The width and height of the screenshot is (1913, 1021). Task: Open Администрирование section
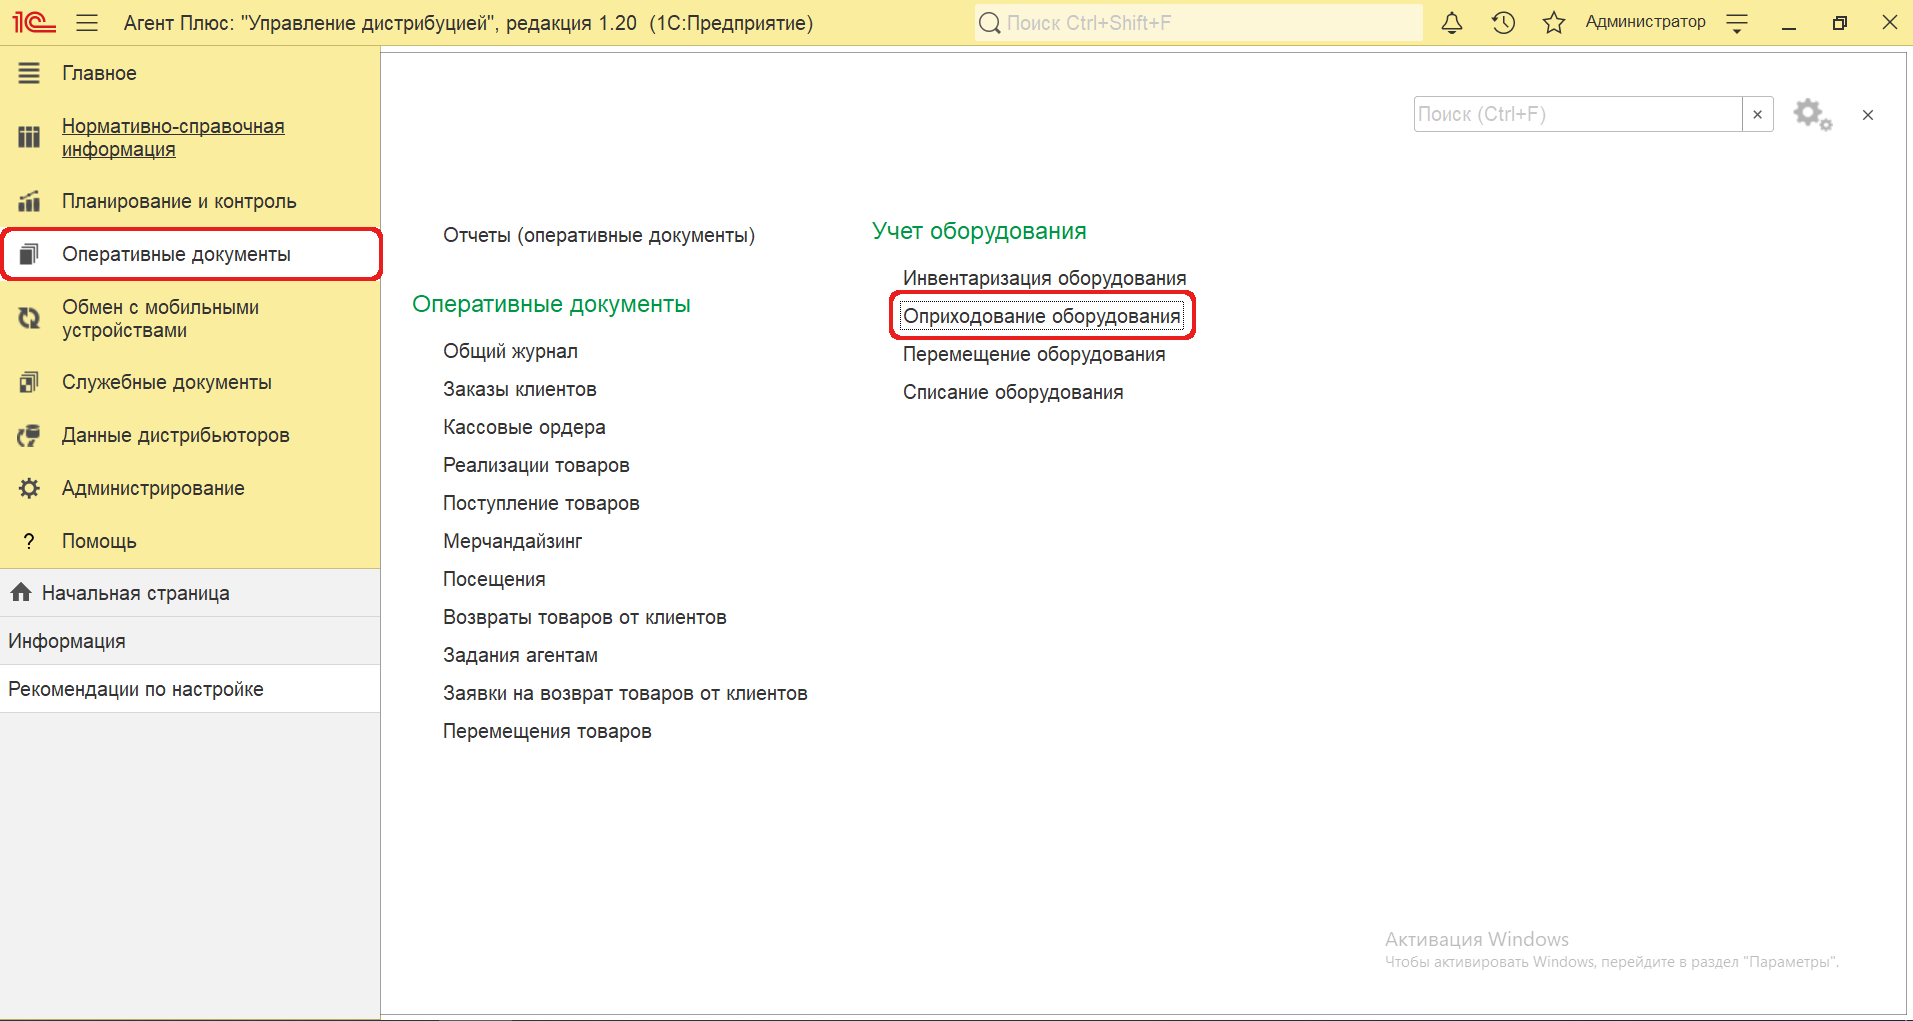click(x=152, y=488)
